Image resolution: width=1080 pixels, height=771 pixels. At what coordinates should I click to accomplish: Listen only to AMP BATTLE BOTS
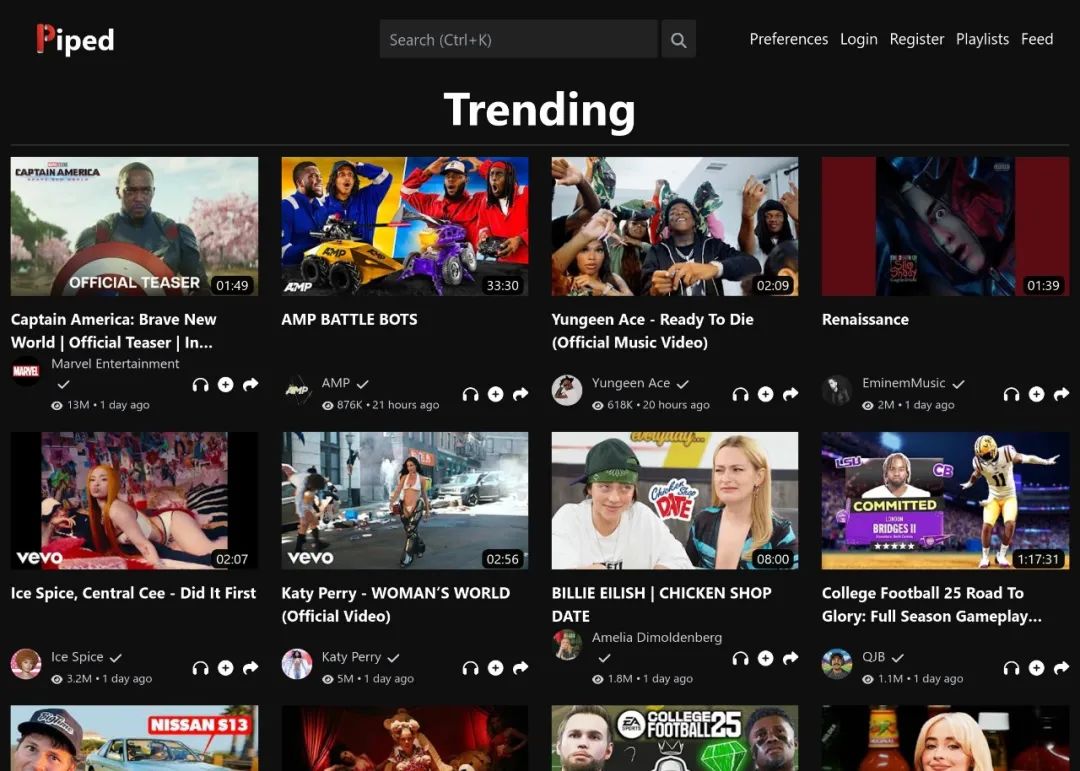(470, 394)
